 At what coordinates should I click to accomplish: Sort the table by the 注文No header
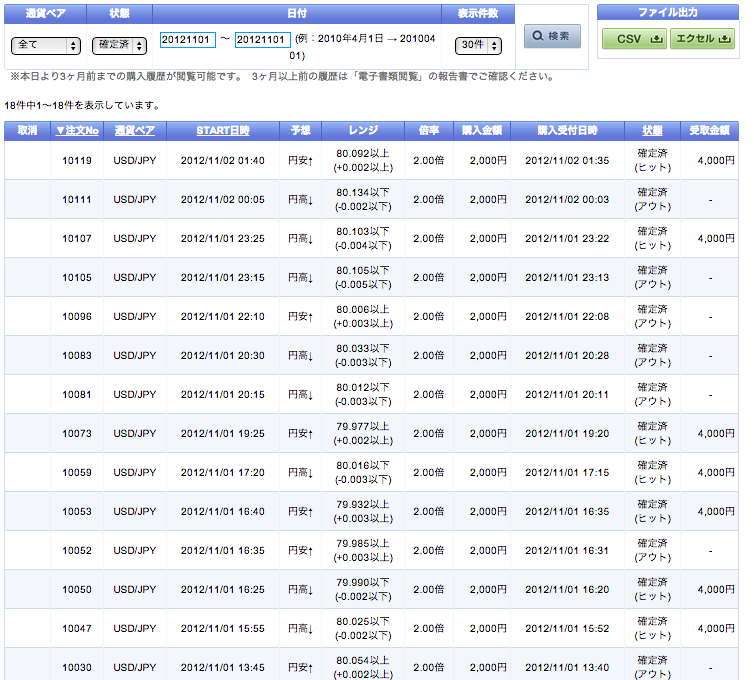[x=77, y=131]
